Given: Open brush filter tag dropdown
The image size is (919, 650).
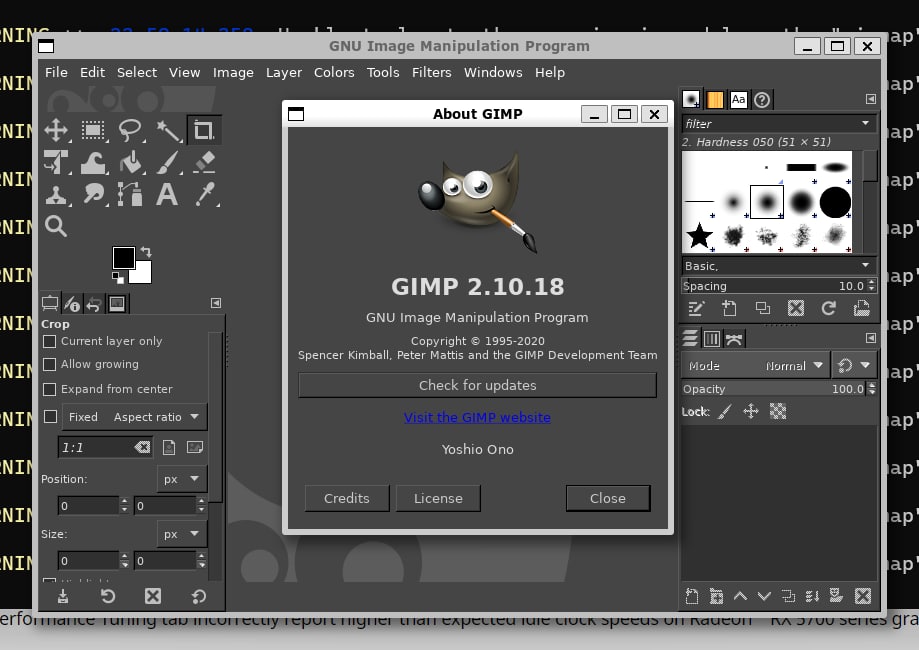Looking at the screenshot, I should [865, 124].
